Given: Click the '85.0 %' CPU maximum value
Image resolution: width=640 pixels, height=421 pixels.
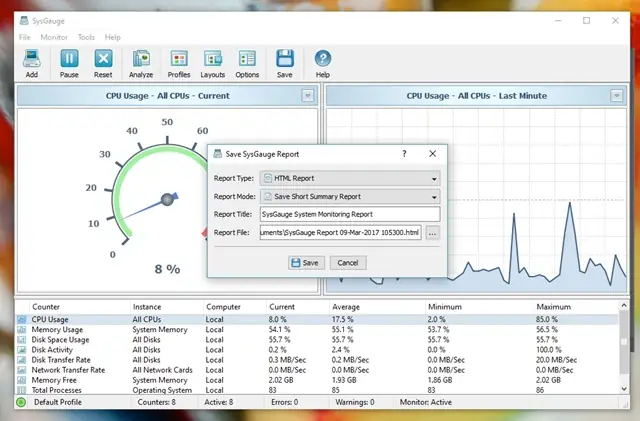Looking at the screenshot, I should pos(547,319).
